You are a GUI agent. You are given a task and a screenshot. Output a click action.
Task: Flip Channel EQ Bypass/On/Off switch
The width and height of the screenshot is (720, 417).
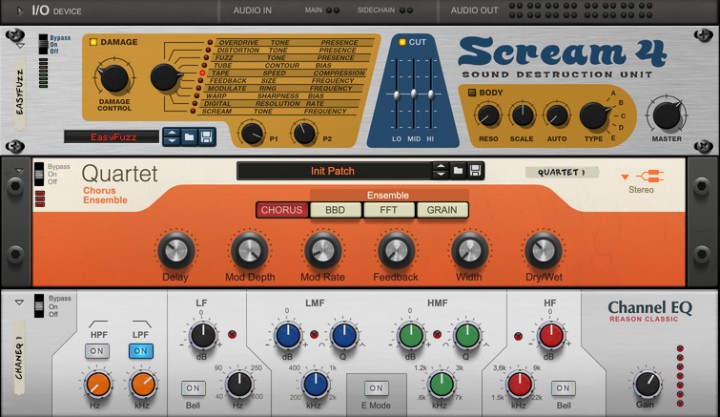[x=39, y=306]
